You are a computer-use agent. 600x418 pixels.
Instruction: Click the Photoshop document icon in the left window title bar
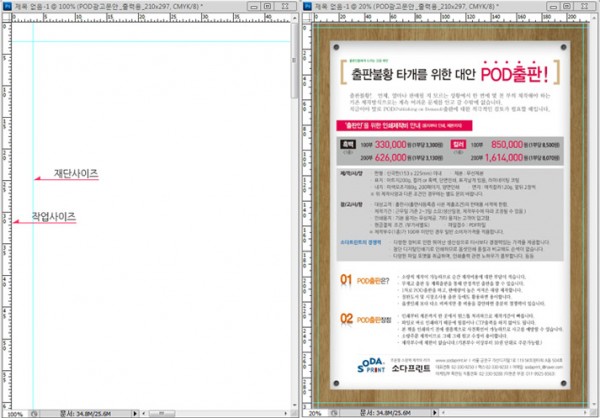[7, 6]
